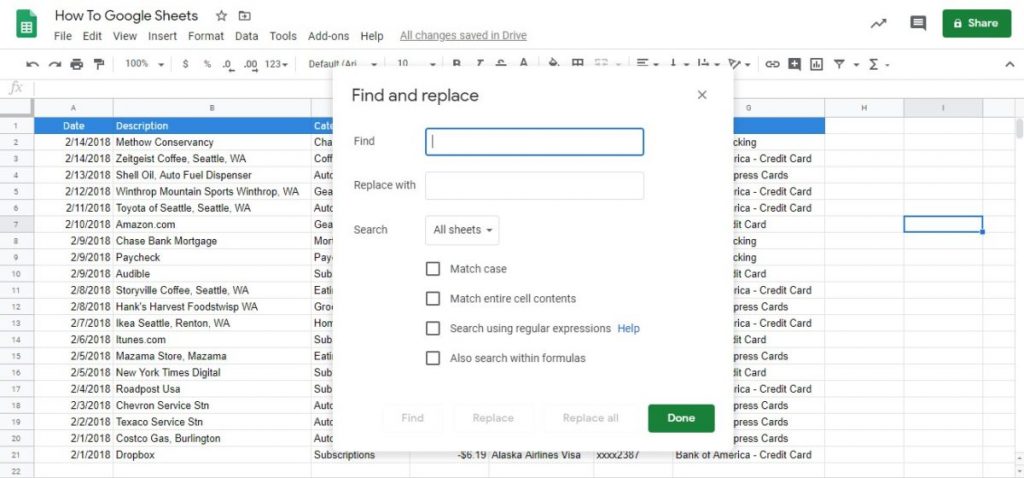
Task: Check Match entire cell contents
Action: pyautogui.click(x=433, y=298)
